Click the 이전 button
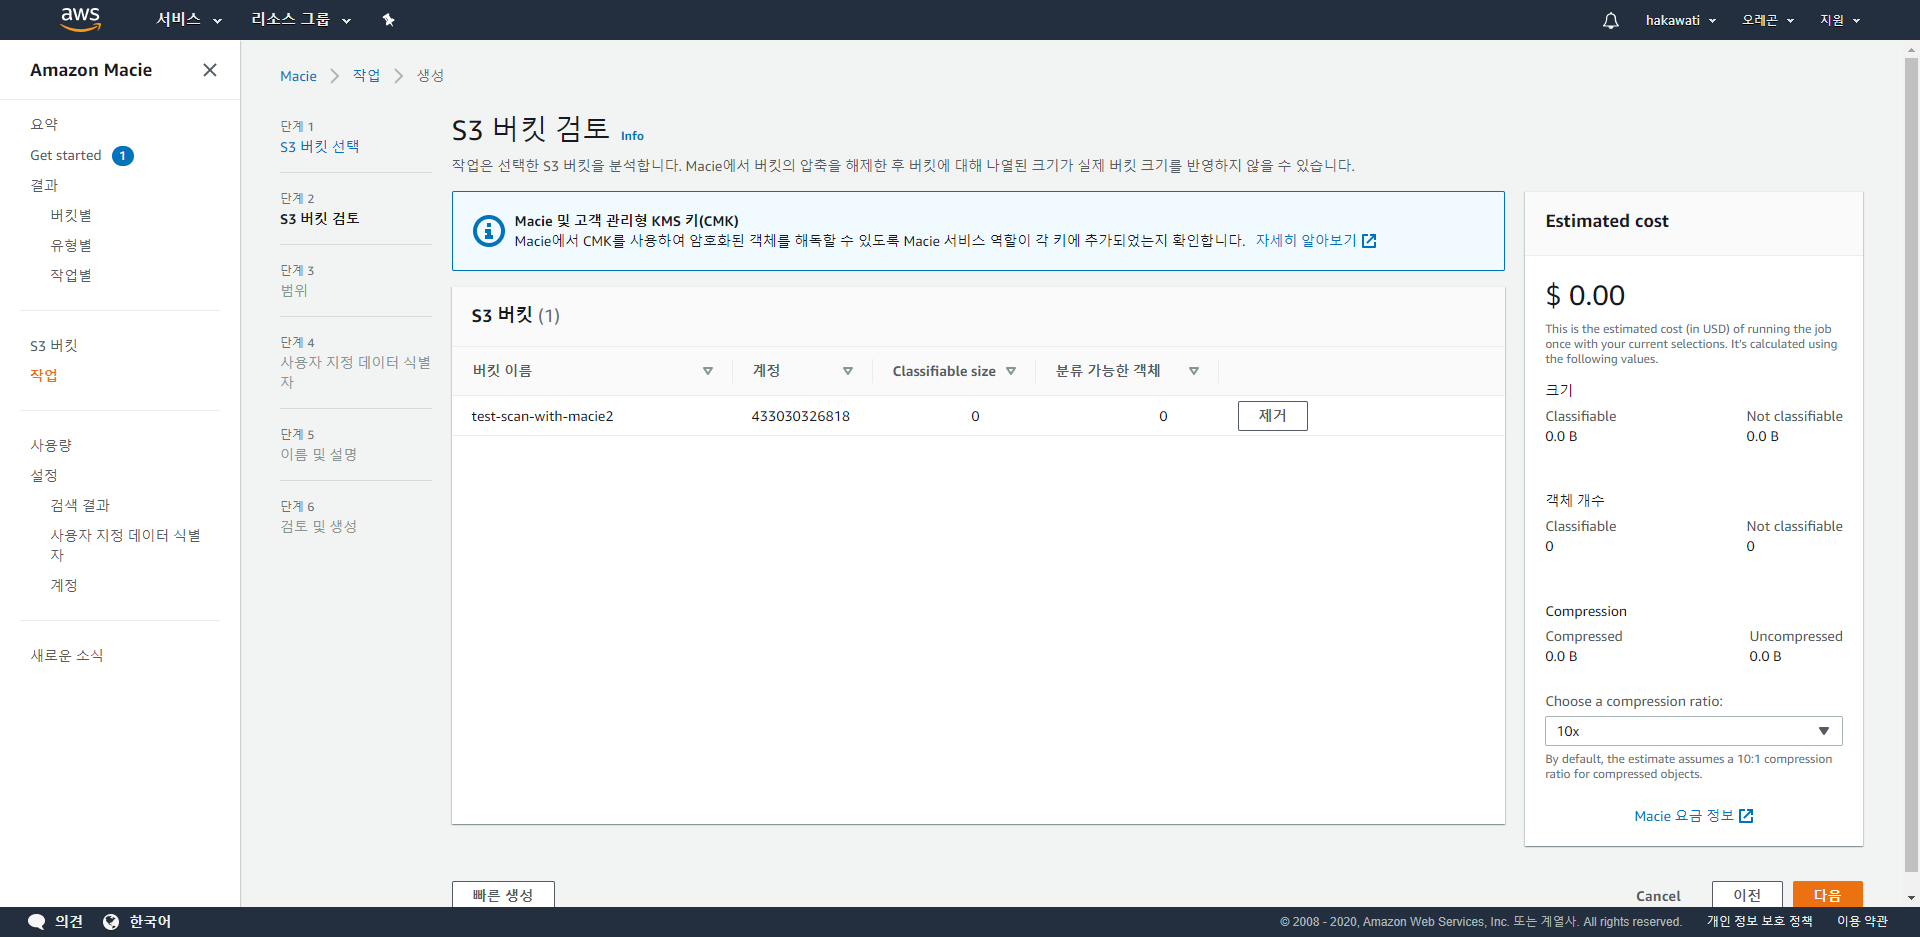1920x937 pixels. click(x=1747, y=894)
